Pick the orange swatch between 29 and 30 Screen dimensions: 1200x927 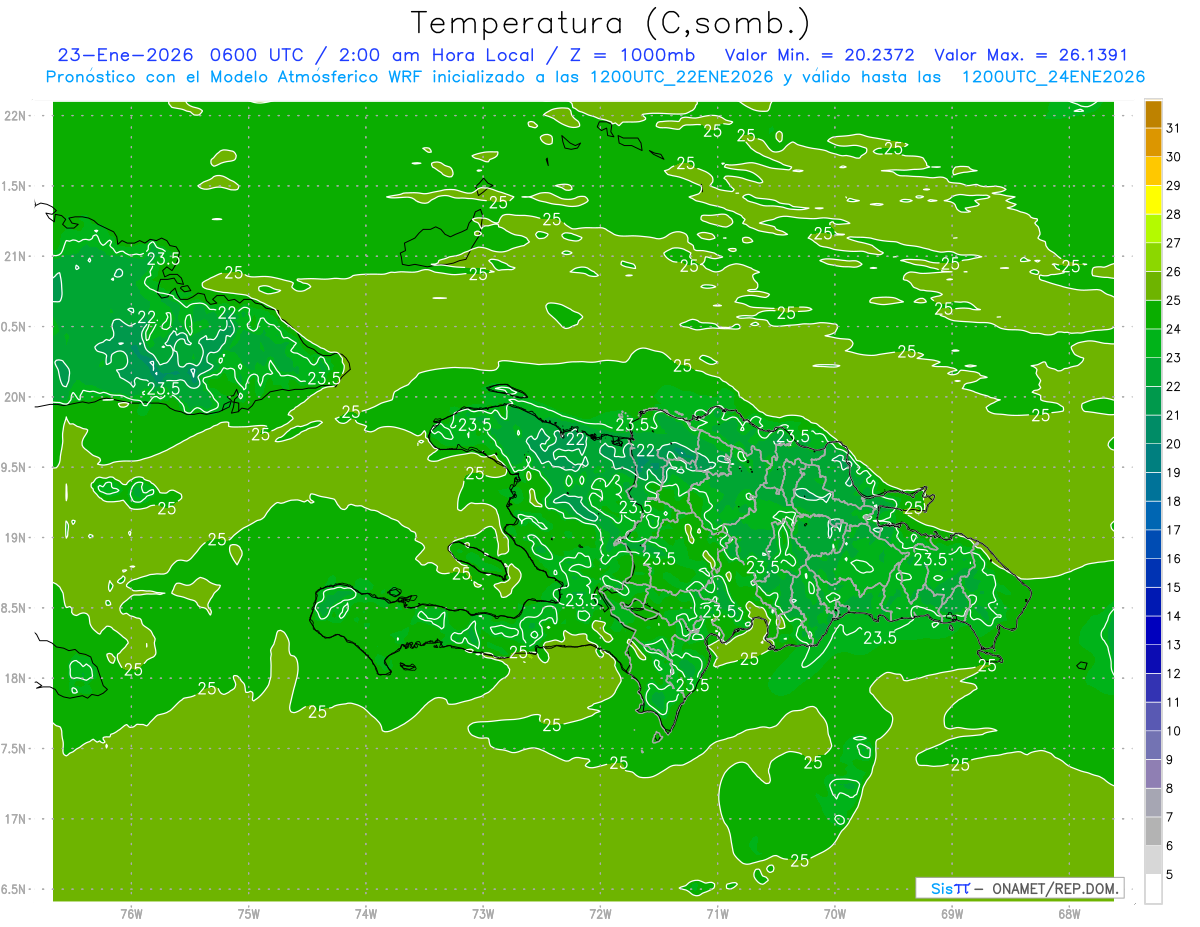(x=1153, y=171)
